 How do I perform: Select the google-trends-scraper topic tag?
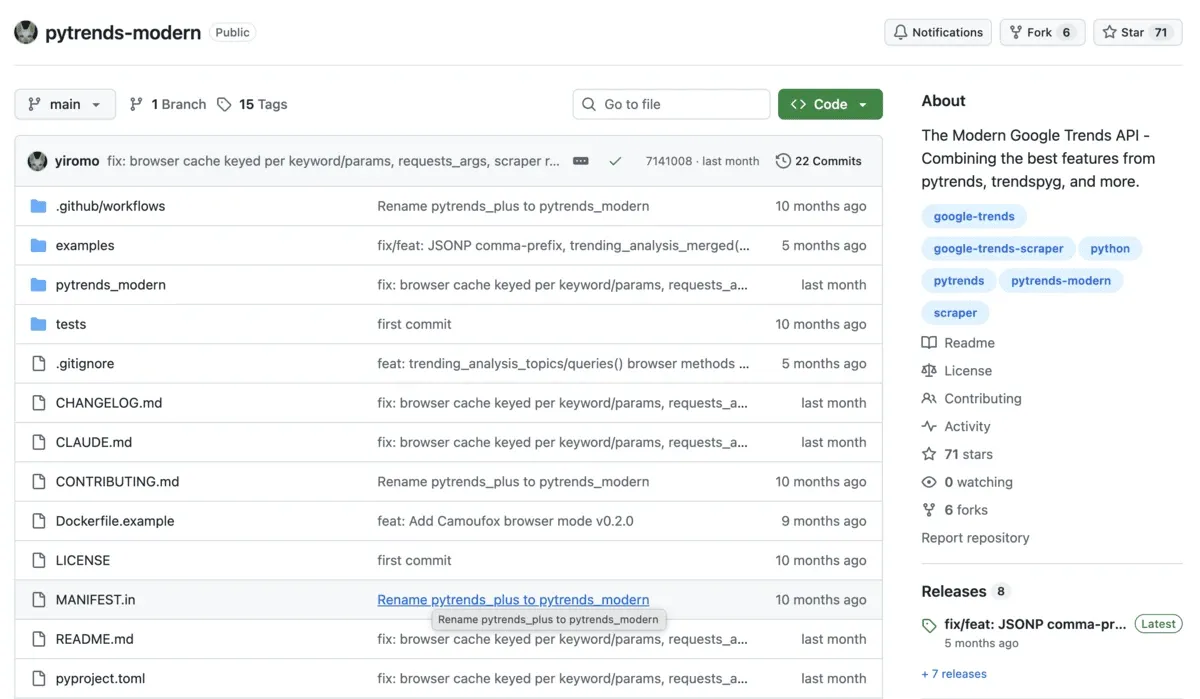[998, 248]
